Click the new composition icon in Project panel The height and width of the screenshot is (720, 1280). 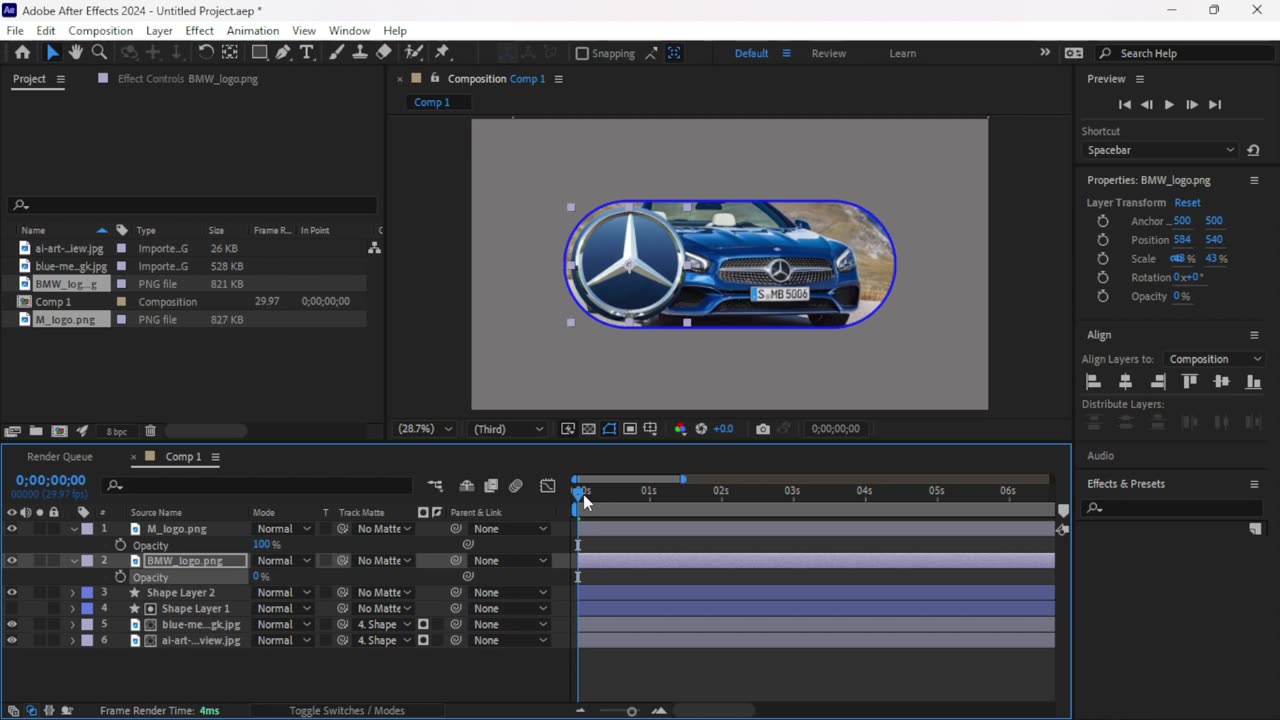tap(59, 431)
